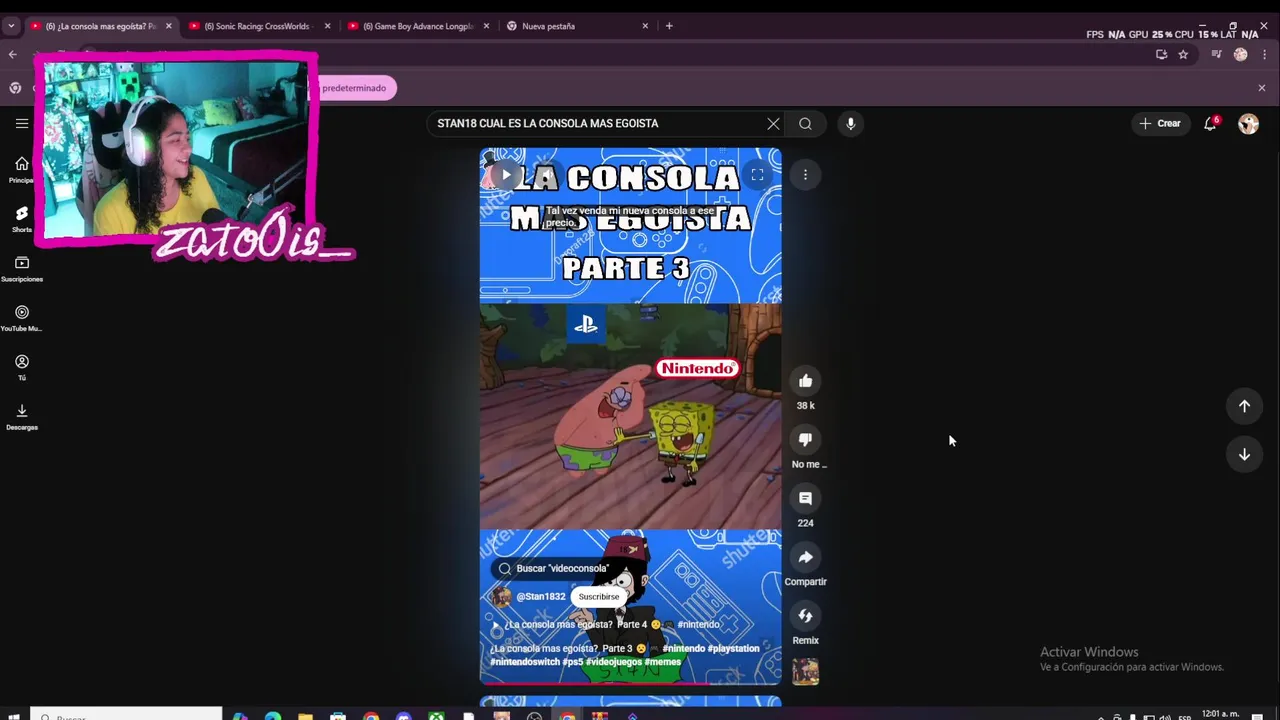Open the 224 comments panel

click(805, 498)
